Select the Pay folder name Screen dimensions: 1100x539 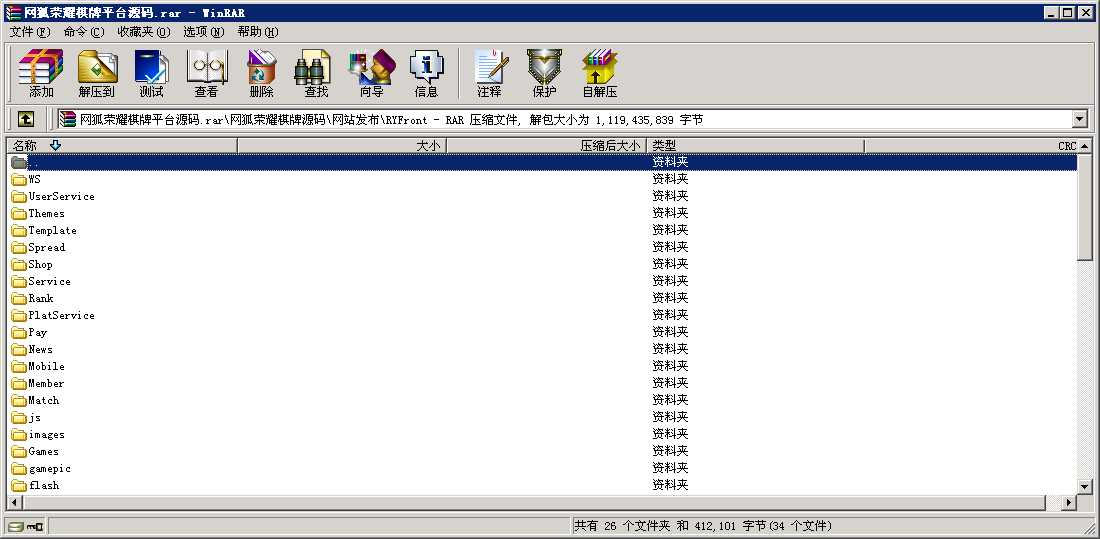38,333
